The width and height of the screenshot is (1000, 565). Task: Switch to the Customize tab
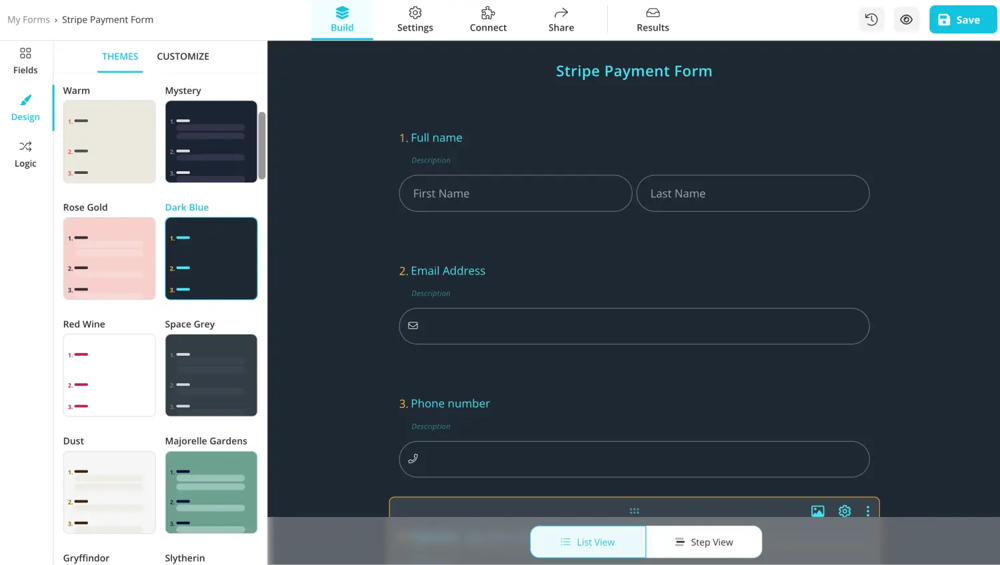[x=183, y=56]
